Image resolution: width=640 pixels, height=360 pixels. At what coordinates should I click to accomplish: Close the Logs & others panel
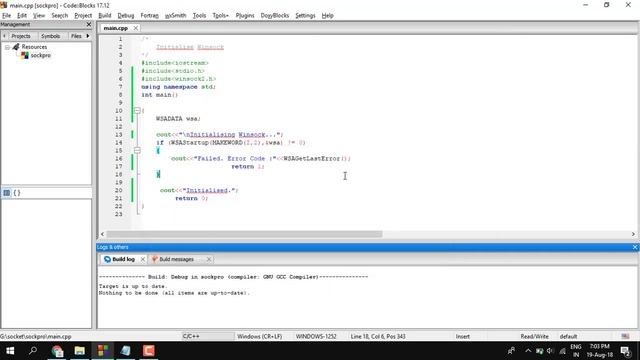point(635,247)
